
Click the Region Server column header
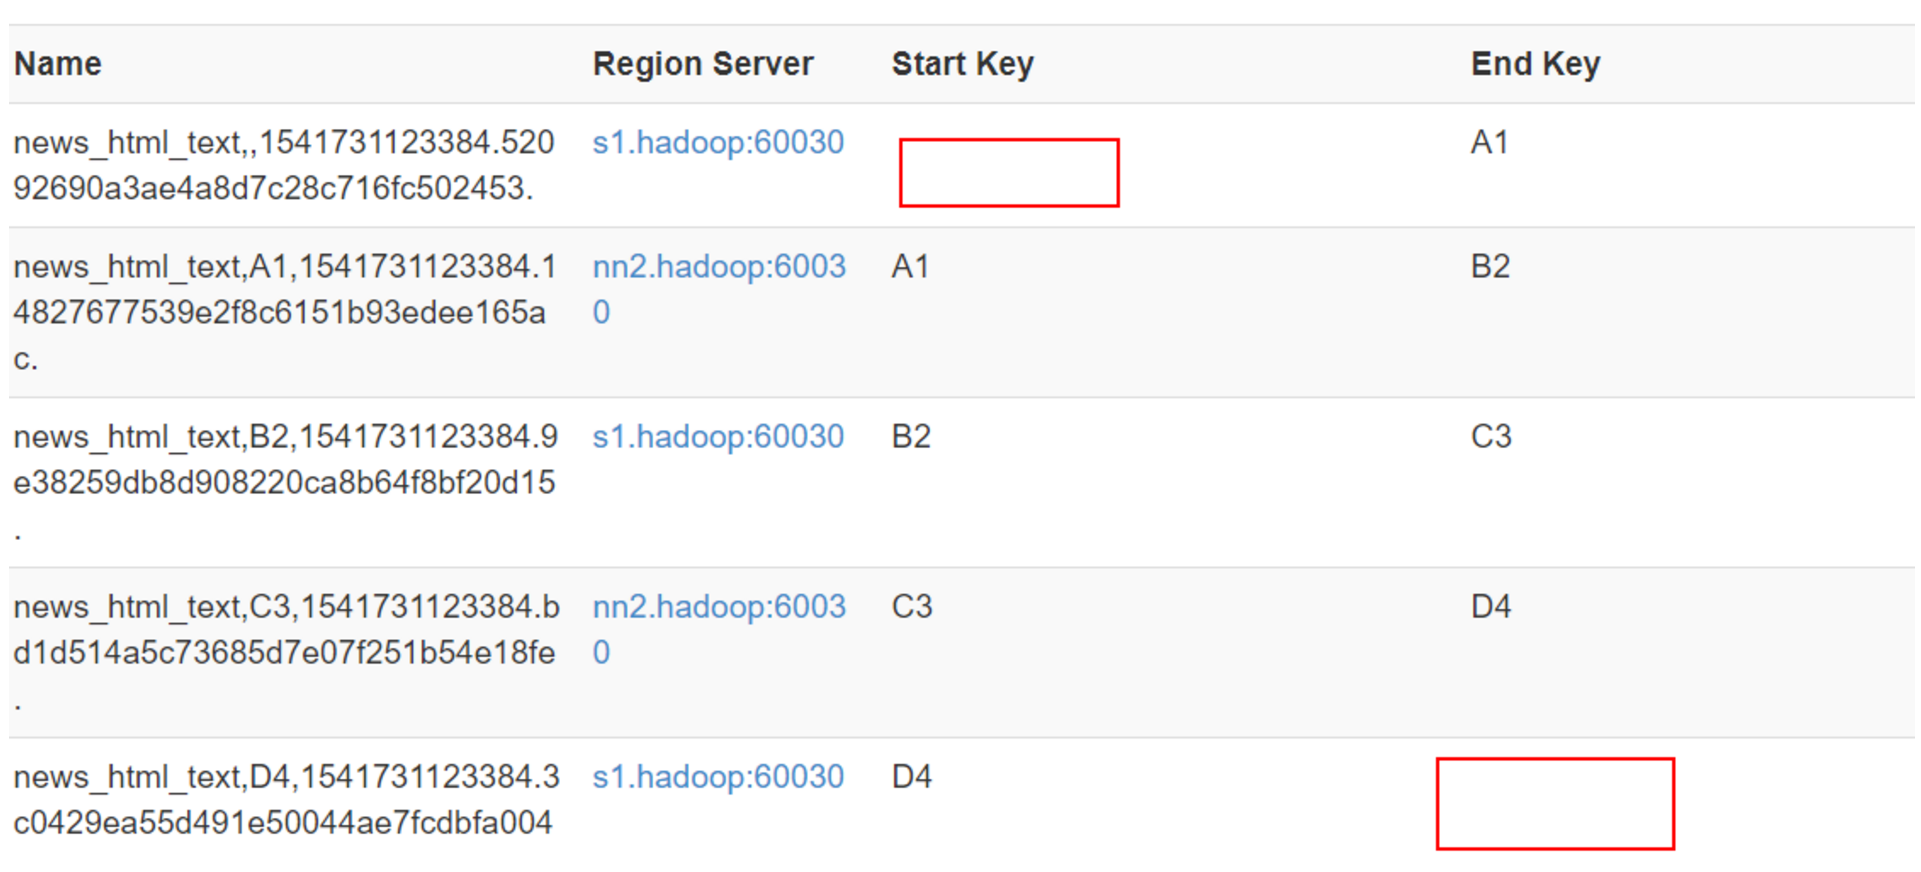[x=703, y=64]
